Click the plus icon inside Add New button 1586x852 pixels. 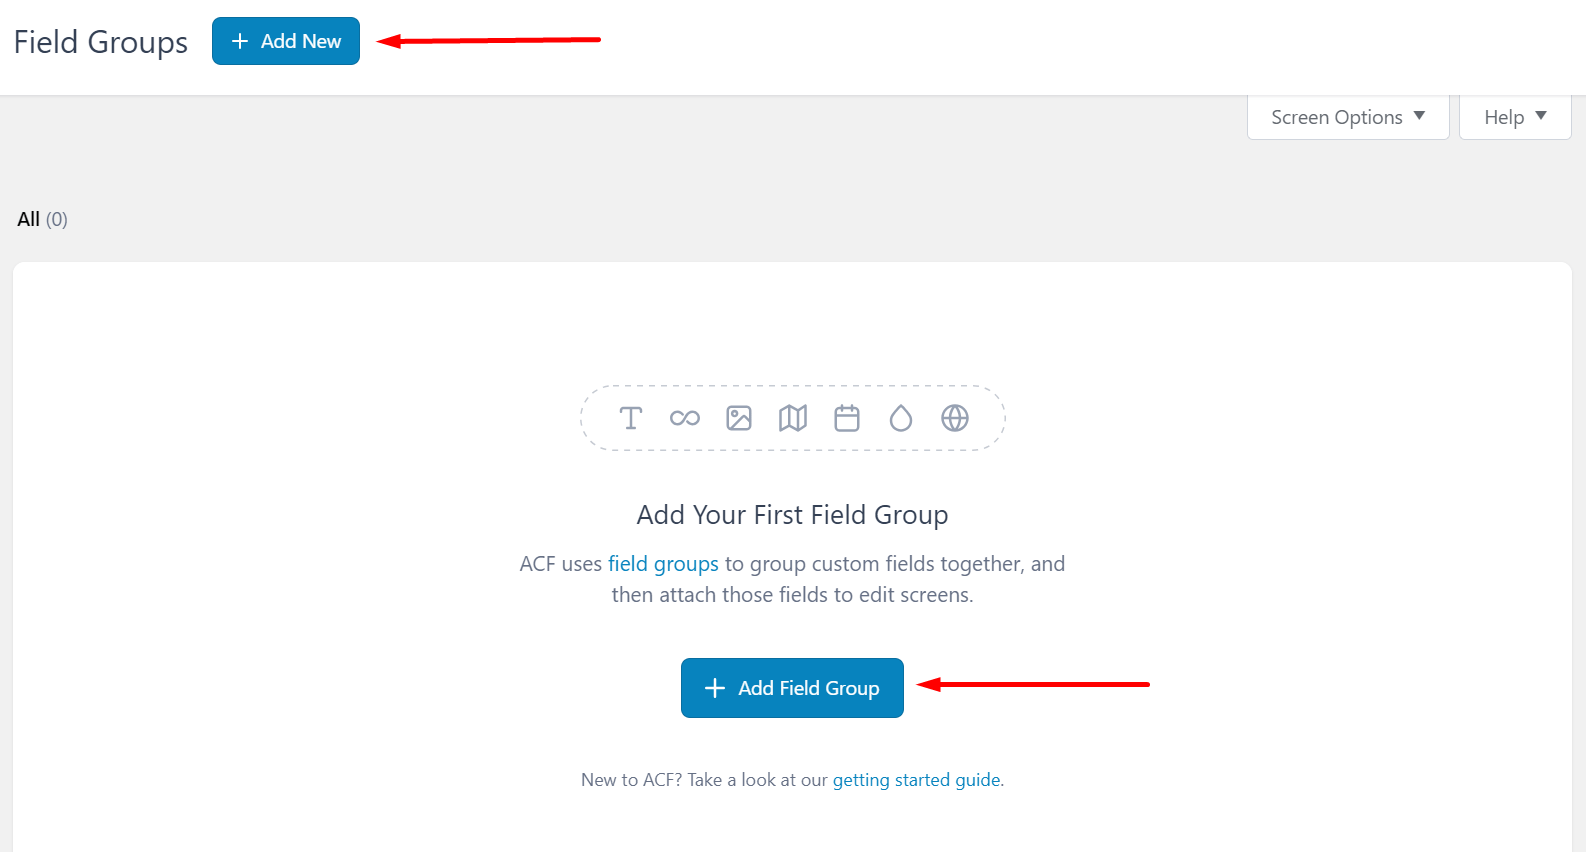[x=239, y=41]
